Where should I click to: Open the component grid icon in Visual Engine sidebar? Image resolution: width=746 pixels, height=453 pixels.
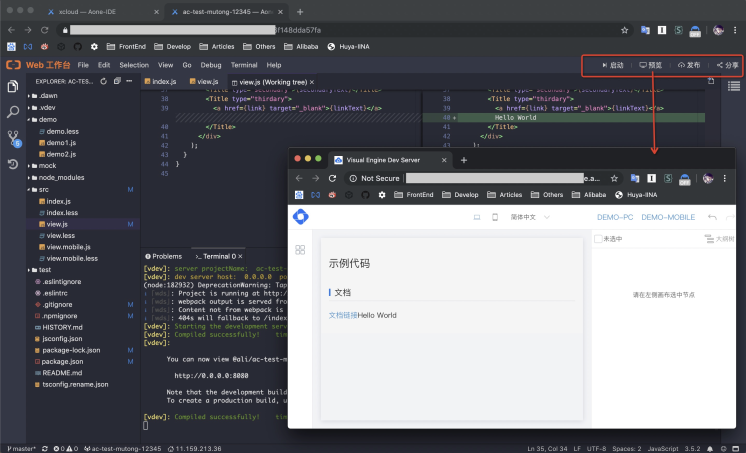click(300, 250)
